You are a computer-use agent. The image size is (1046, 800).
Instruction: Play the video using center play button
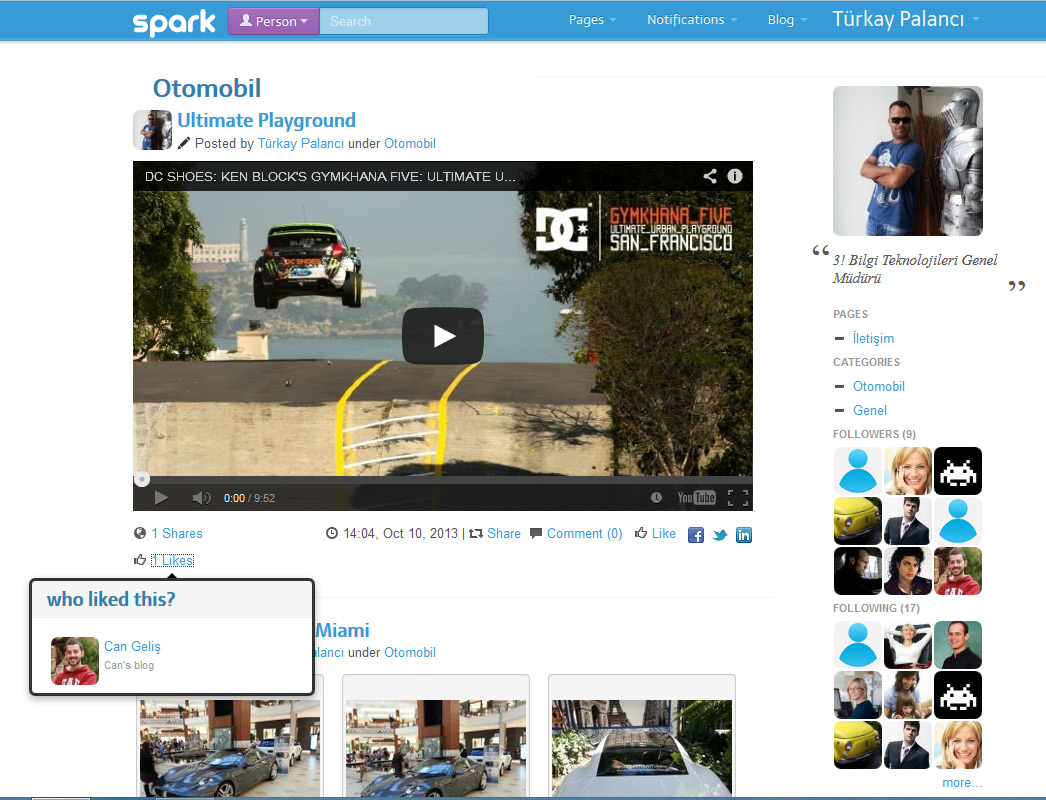pyautogui.click(x=443, y=336)
